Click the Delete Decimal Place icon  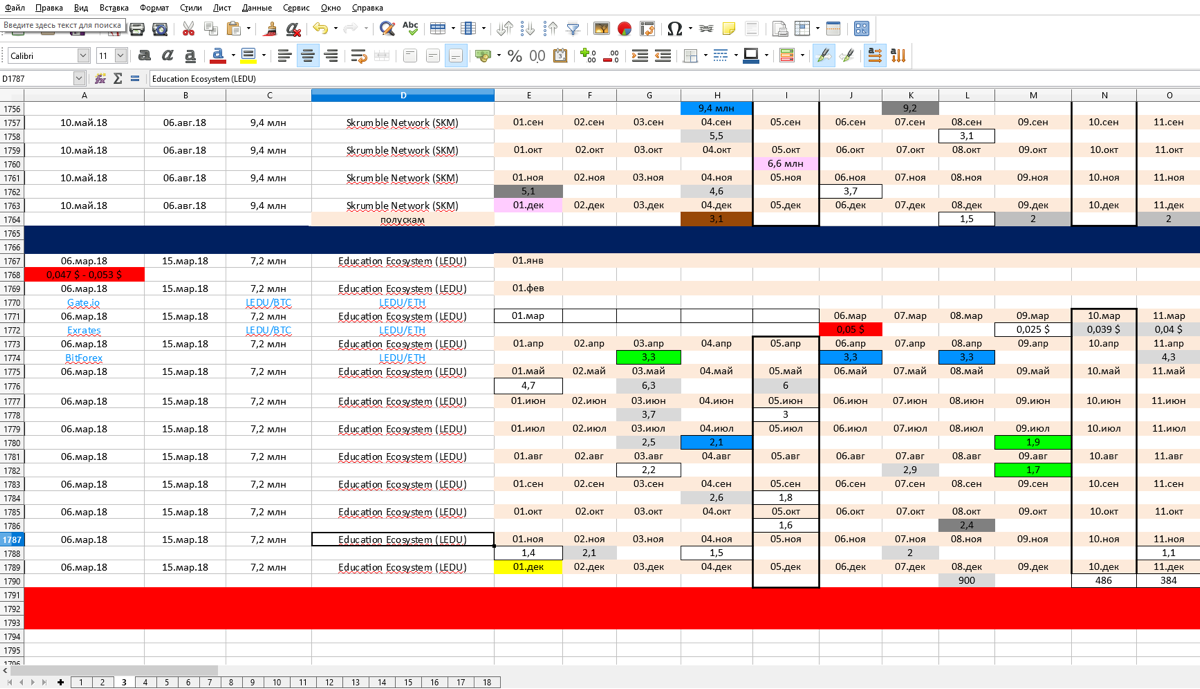click(610, 56)
